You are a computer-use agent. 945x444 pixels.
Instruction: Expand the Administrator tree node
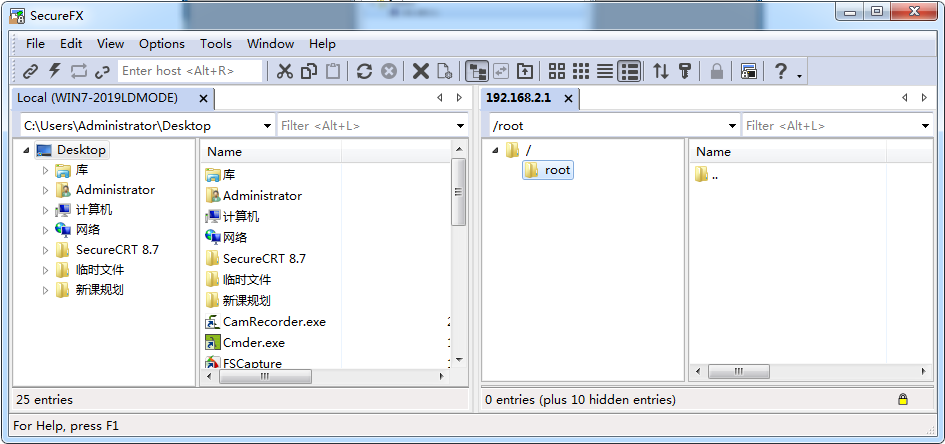pyautogui.click(x=46, y=190)
